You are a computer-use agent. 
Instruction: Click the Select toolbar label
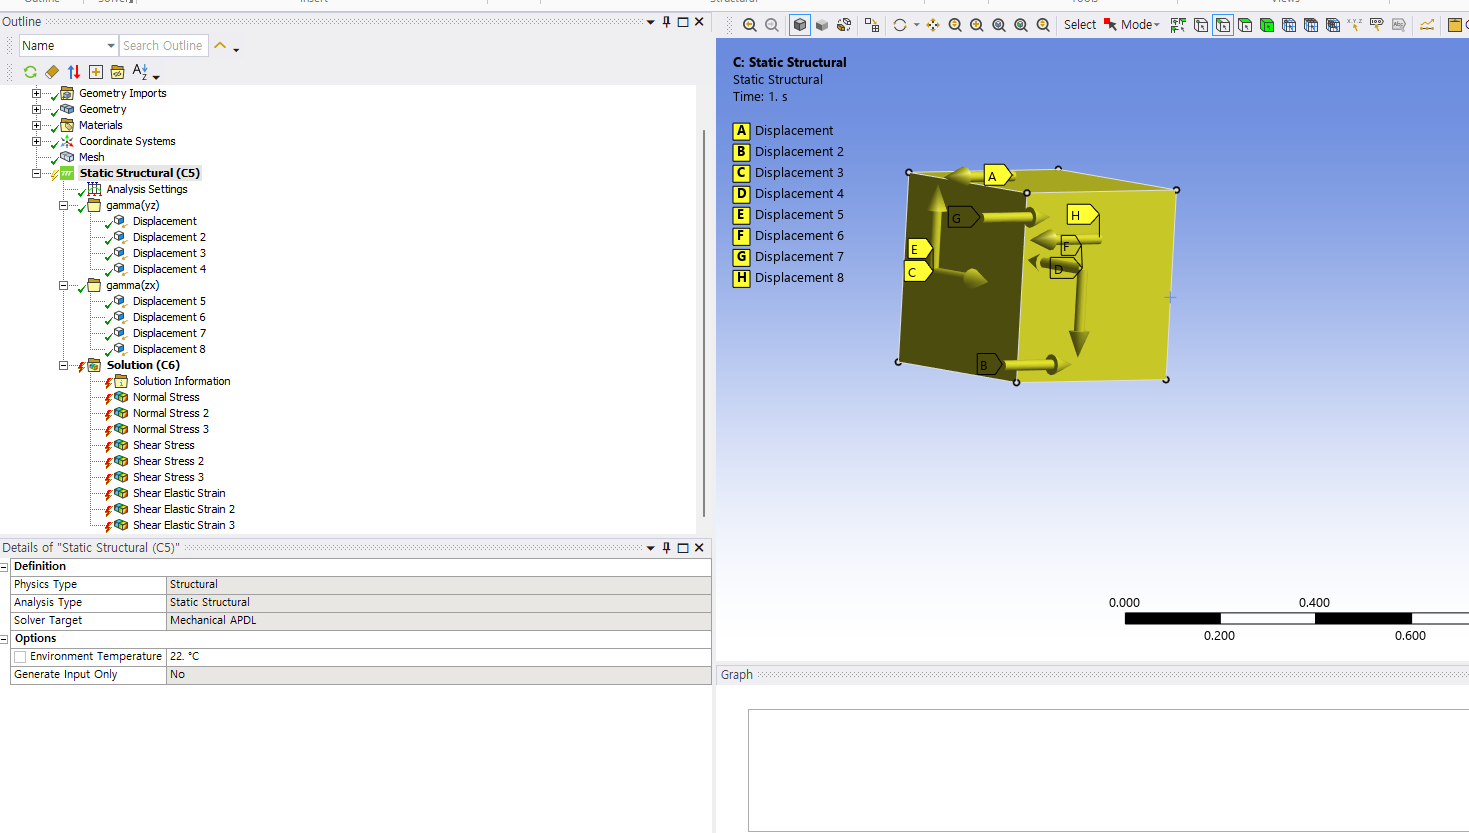(x=1080, y=25)
